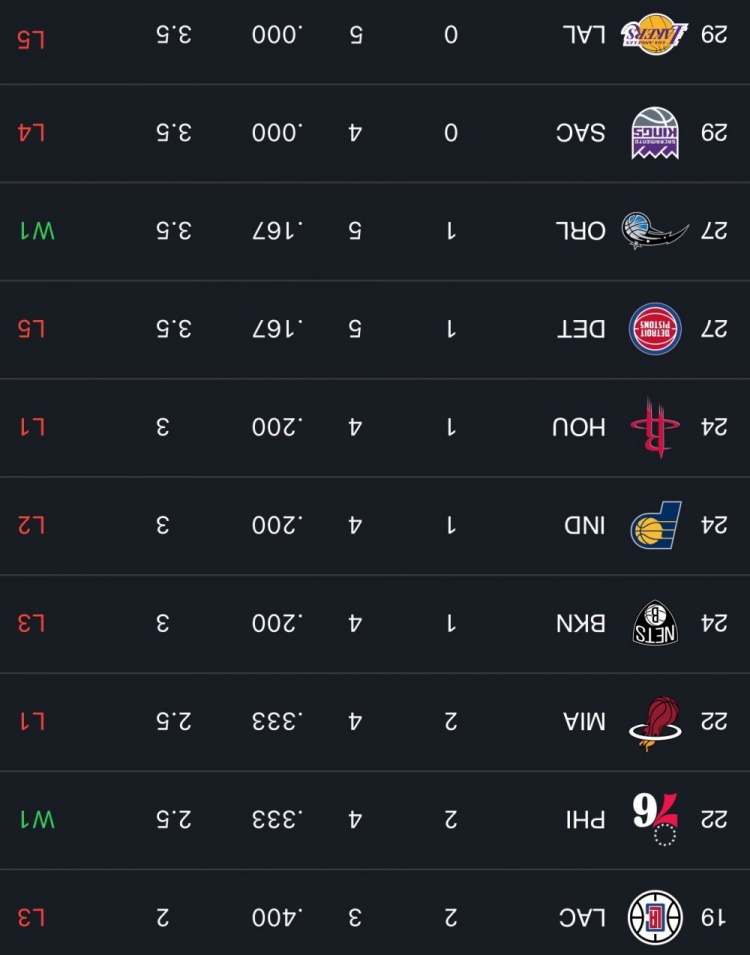Select the L3 streak for BKN
Screen dimensions: 750x955
pyautogui.click(x=32, y=623)
